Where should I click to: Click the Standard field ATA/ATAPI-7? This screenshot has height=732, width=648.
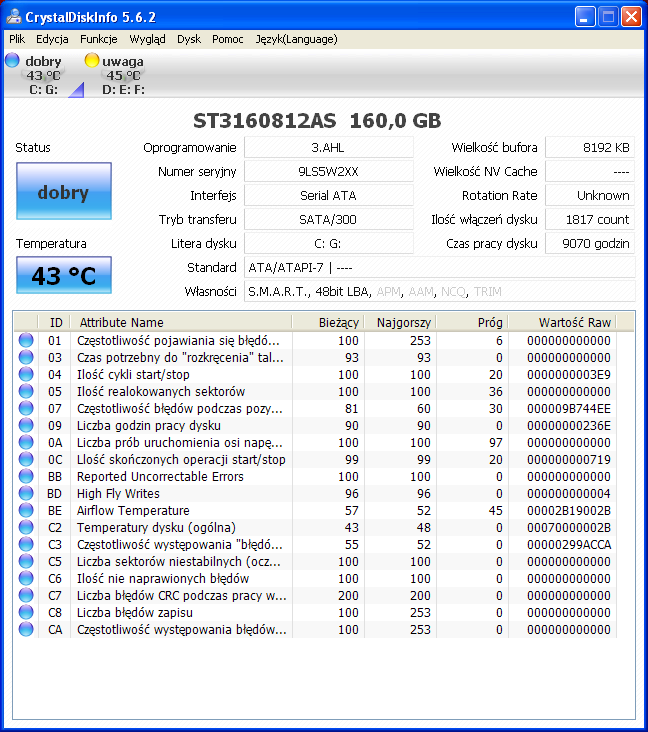point(440,267)
